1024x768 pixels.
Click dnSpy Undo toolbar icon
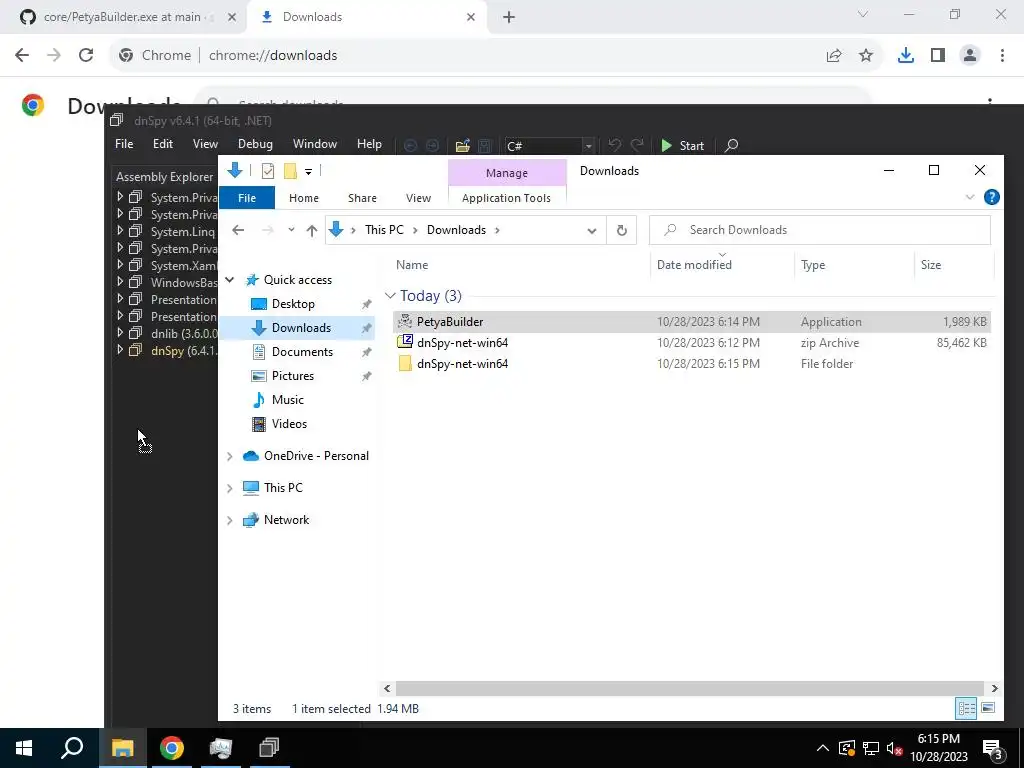click(615, 145)
